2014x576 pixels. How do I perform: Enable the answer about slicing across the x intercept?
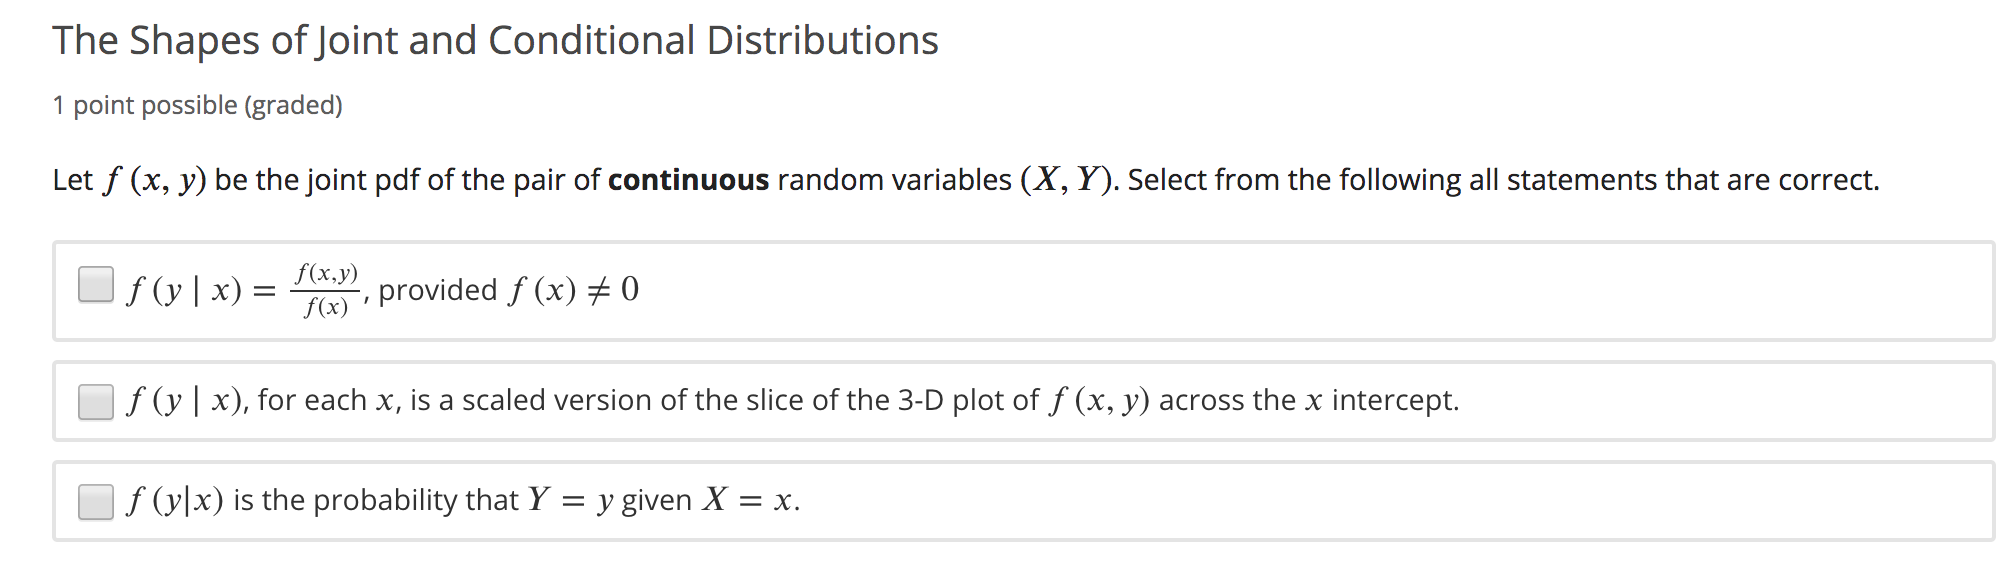click(96, 404)
